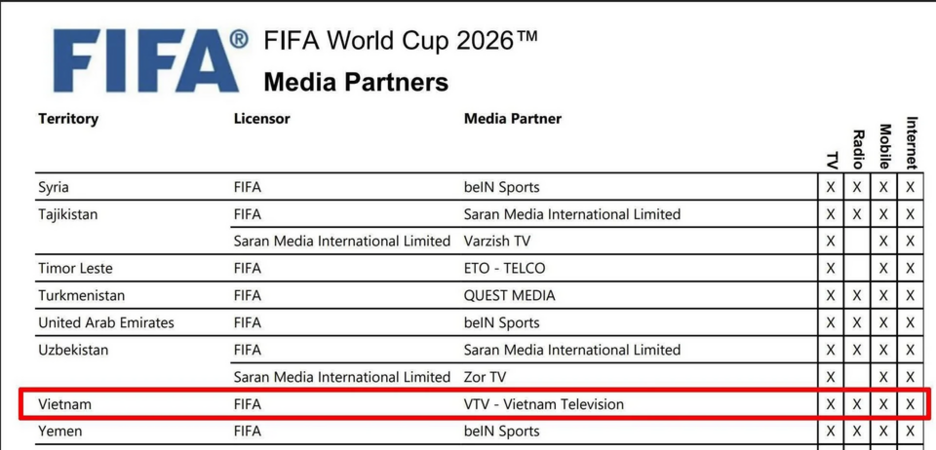This screenshot has height=450, width=936.
Task: Select the Internet column header
Action: click(910, 143)
